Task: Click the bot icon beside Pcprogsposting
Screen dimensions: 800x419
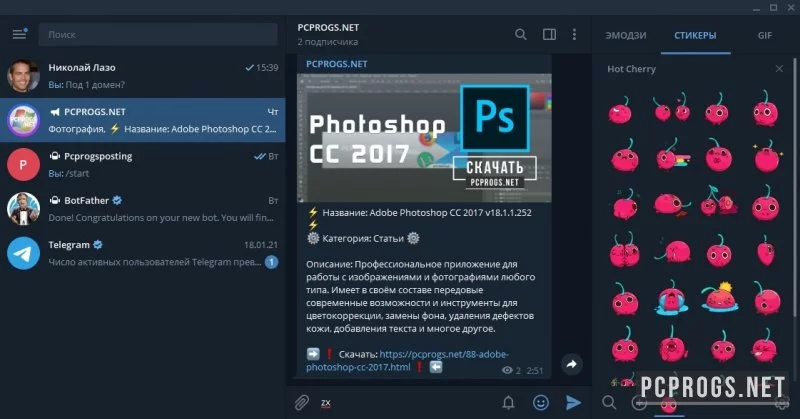Action: pos(55,156)
